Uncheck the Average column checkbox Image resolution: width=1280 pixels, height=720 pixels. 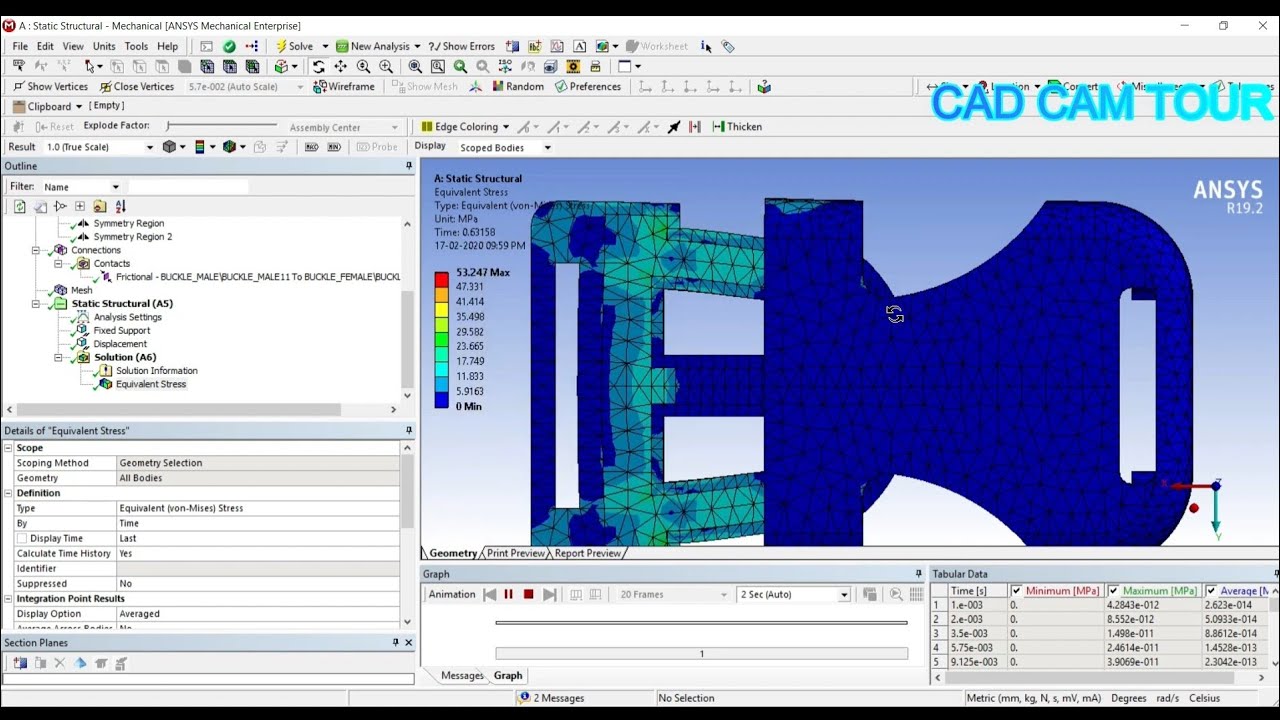(x=1210, y=591)
